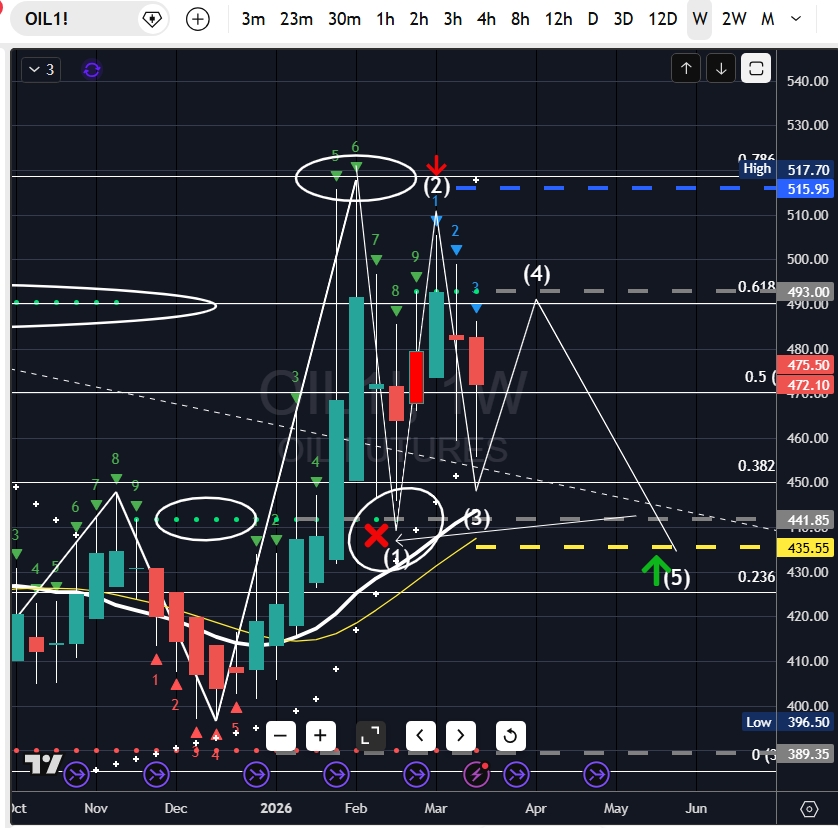Click the (5) wave label

677,578
